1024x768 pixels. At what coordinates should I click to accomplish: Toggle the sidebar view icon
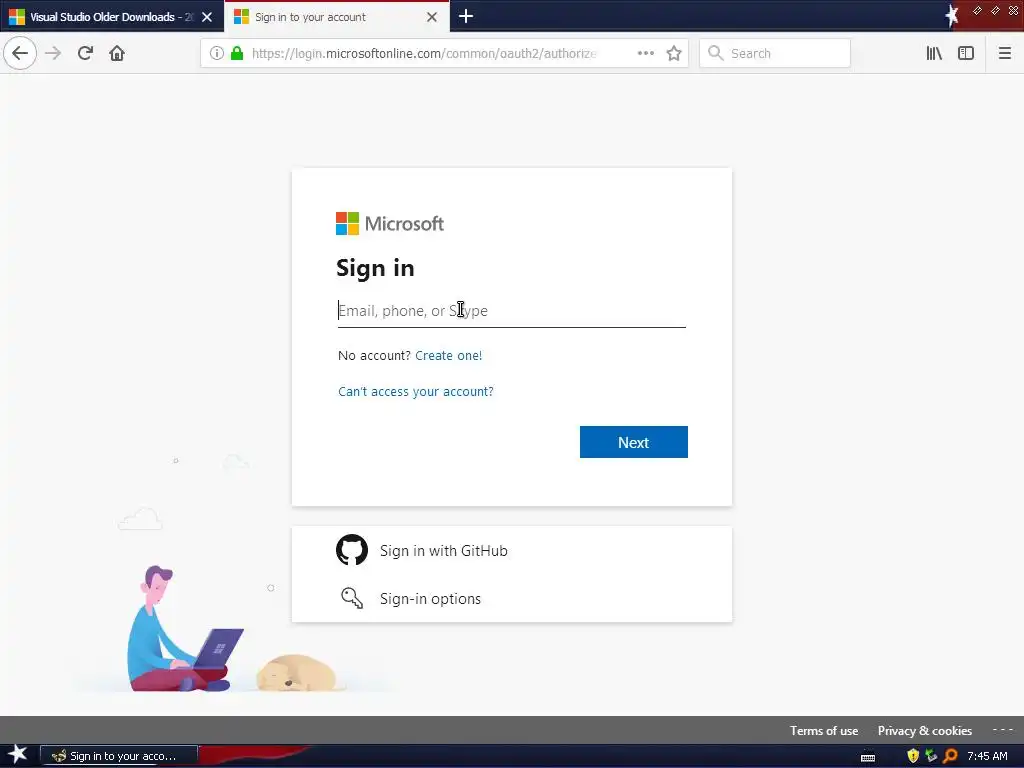(x=966, y=53)
